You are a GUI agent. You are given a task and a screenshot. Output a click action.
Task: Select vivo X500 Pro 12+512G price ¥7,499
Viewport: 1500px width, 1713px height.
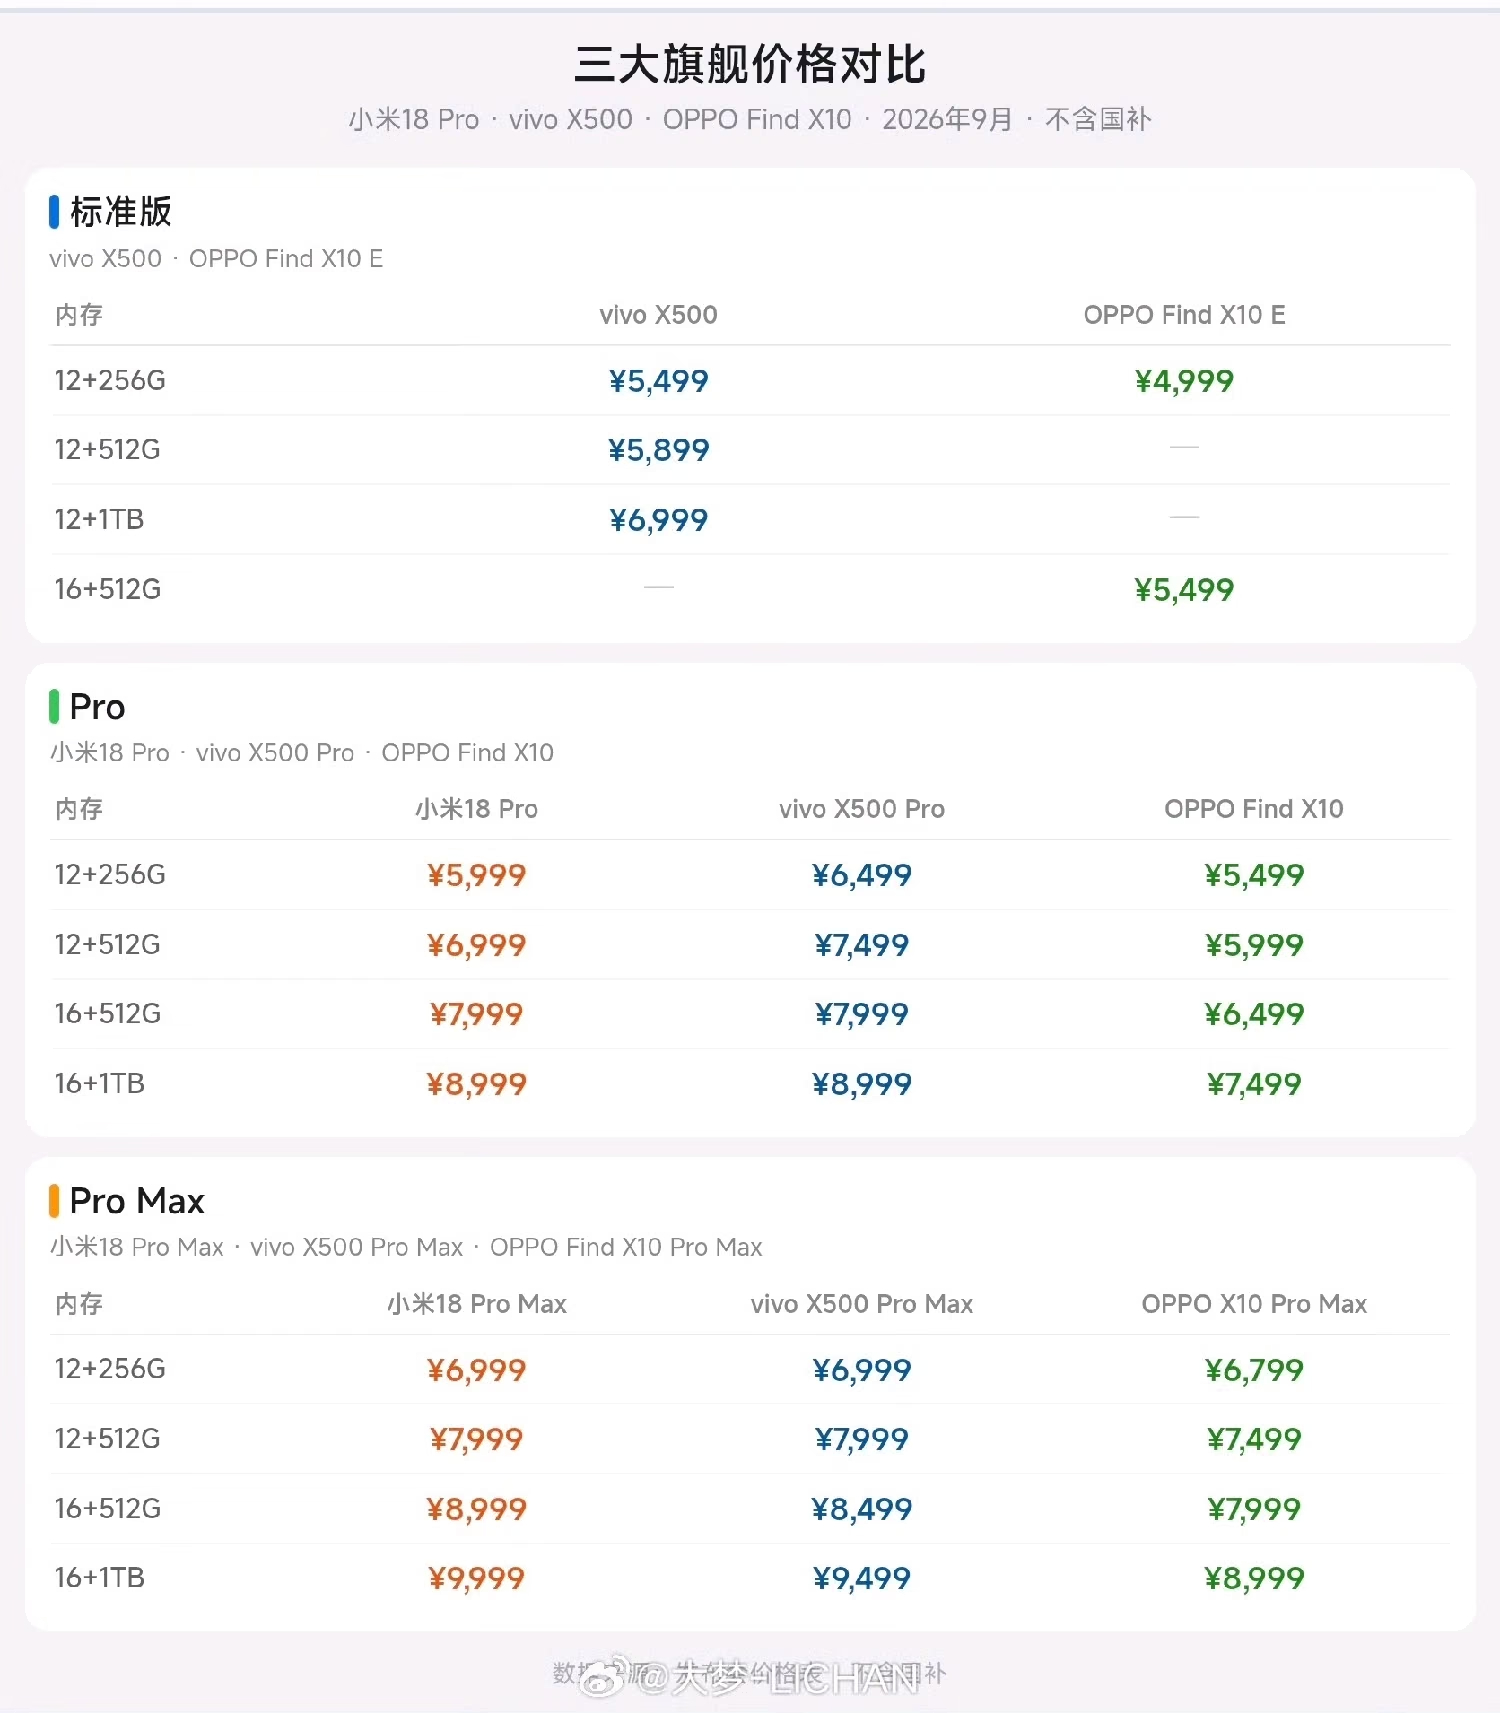(x=862, y=945)
